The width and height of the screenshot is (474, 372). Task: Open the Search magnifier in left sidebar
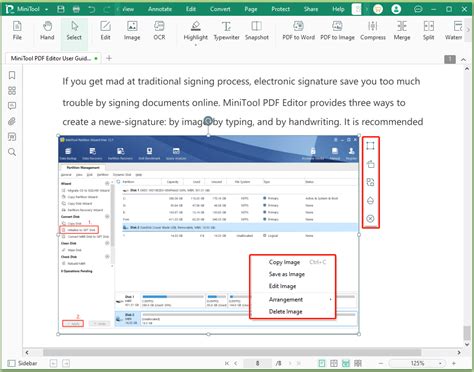click(12, 152)
